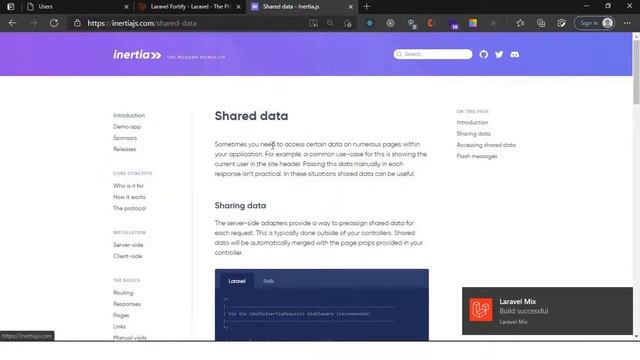Click the browser back arrow
Image resolution: width=640 pixels, height=360 pixels.
[12, 23]
